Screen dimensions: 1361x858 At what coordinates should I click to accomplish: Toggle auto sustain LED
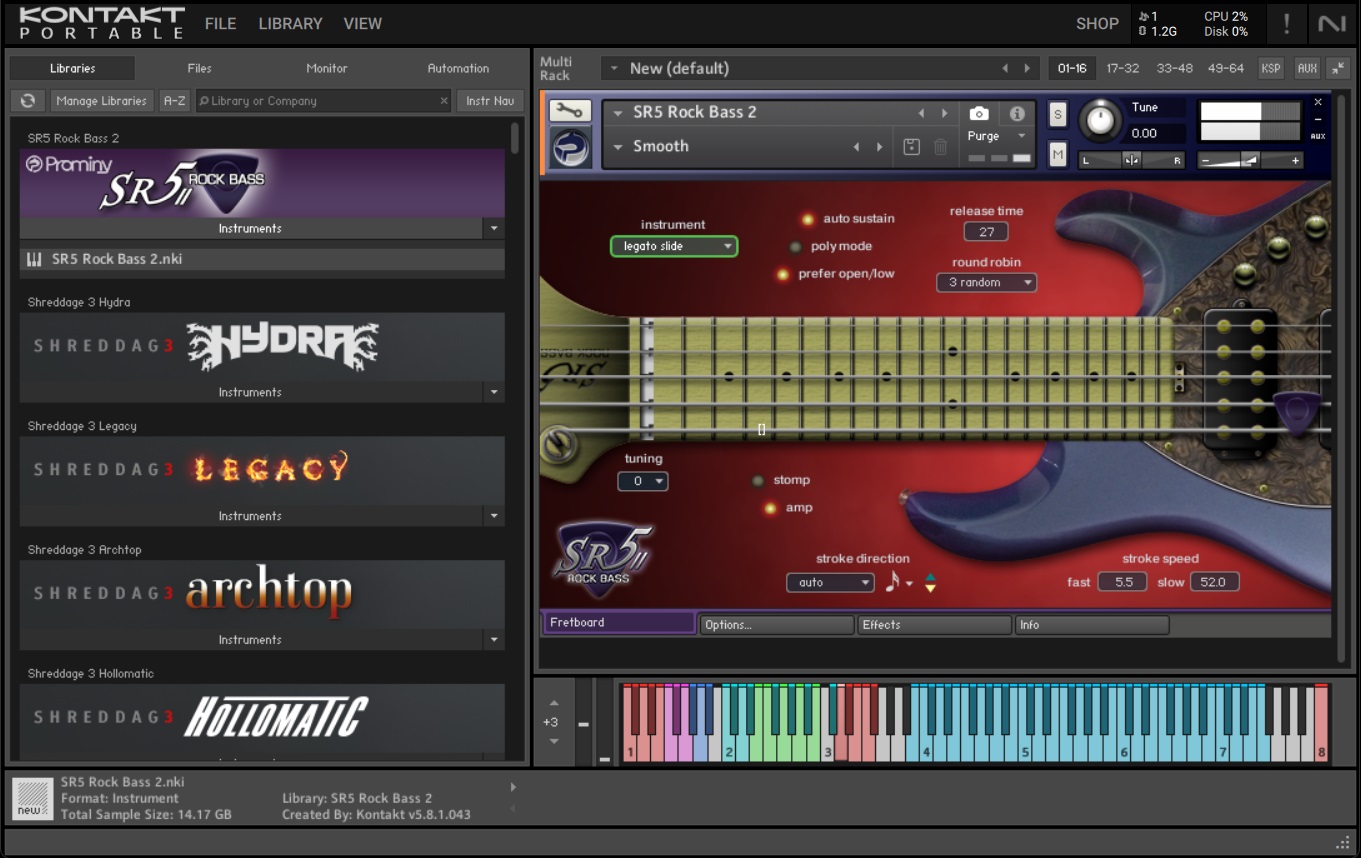tap(808, 219)
